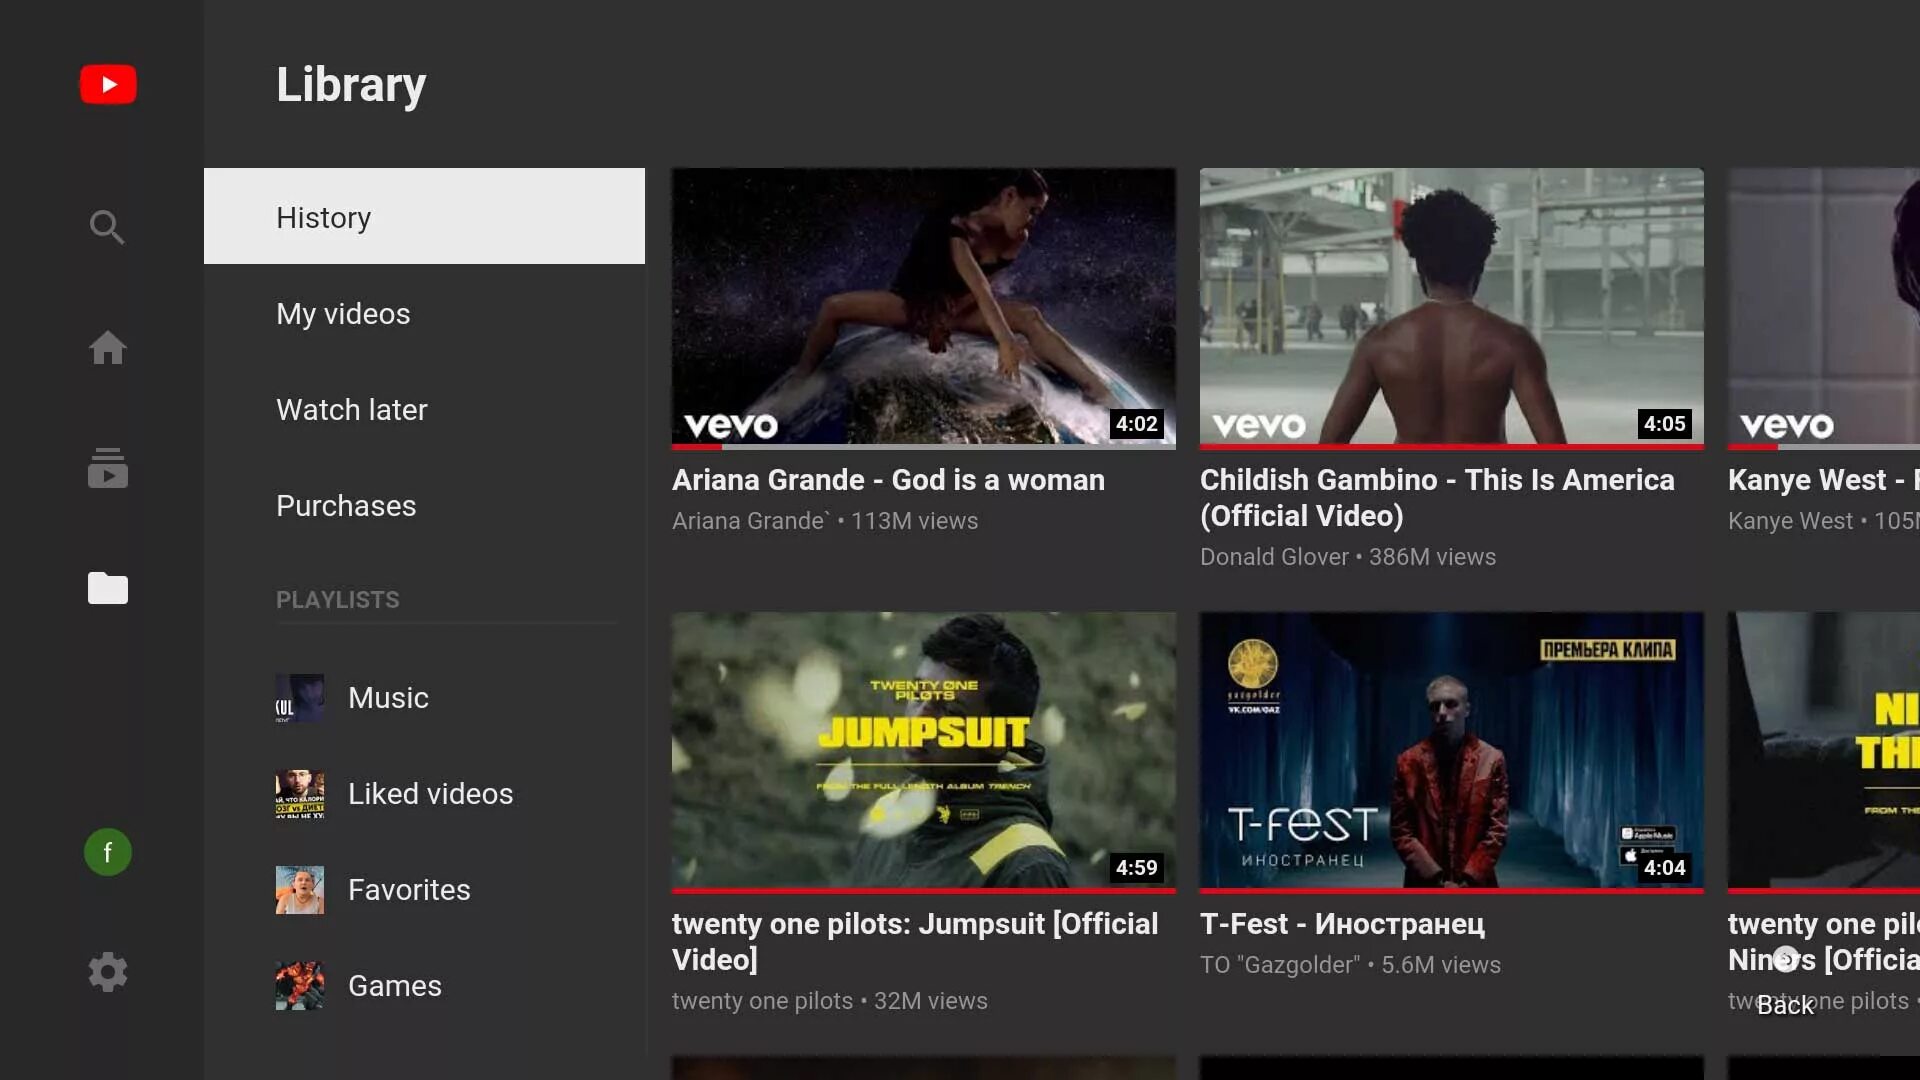Toggle Liked Videos playlist
The width and height of the screenshot is (1920, 1080).
pyautogui.click(x=430, y=794)
